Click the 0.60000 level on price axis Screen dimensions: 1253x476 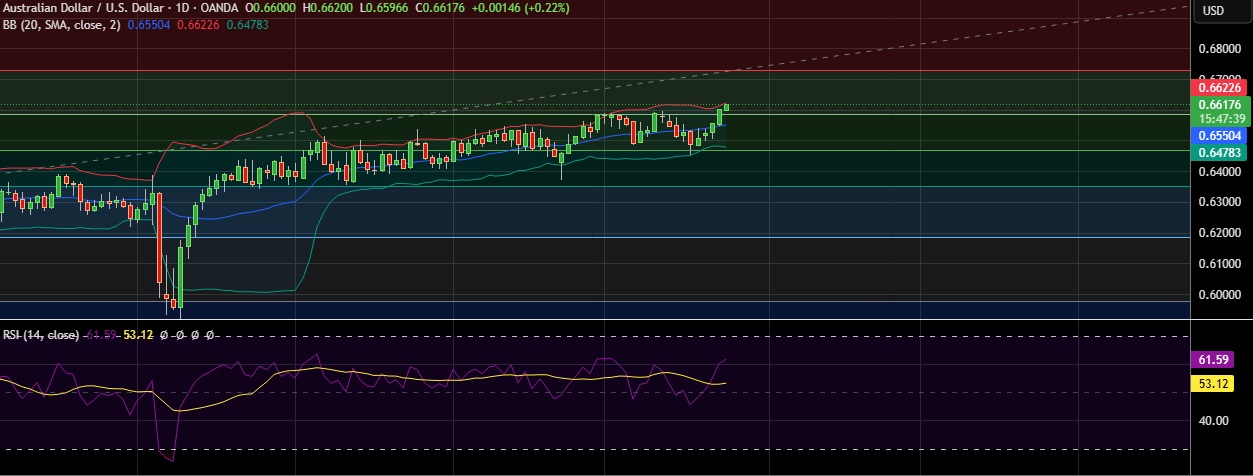(x=1218, y=295)
